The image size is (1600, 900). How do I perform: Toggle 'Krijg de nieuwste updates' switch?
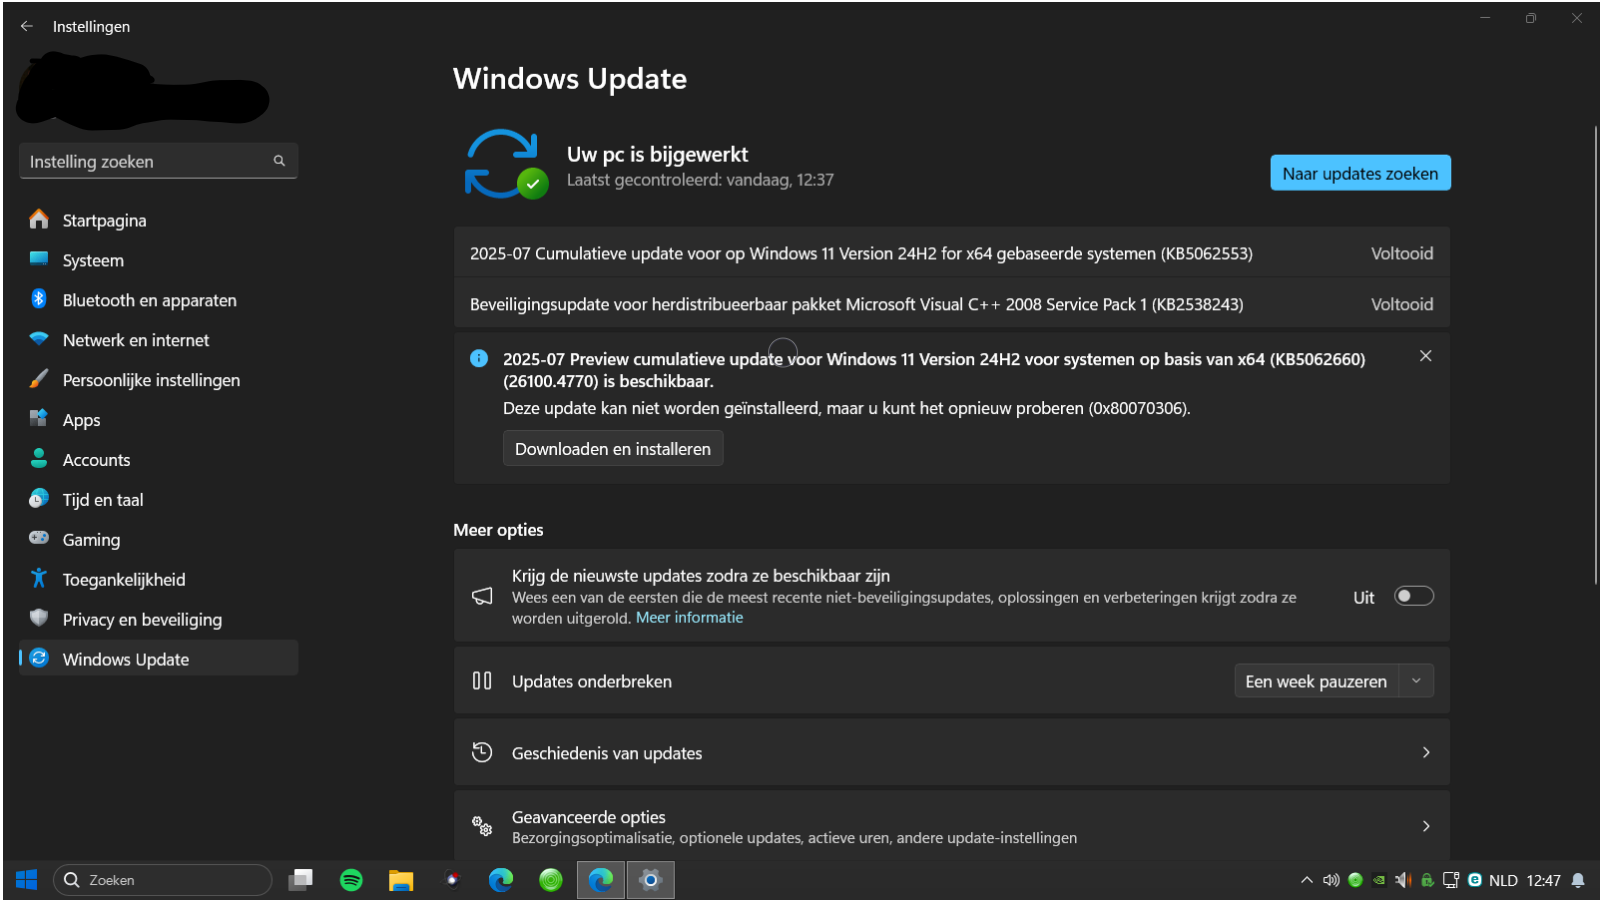pyautogui.click(x=1414, y=596)
